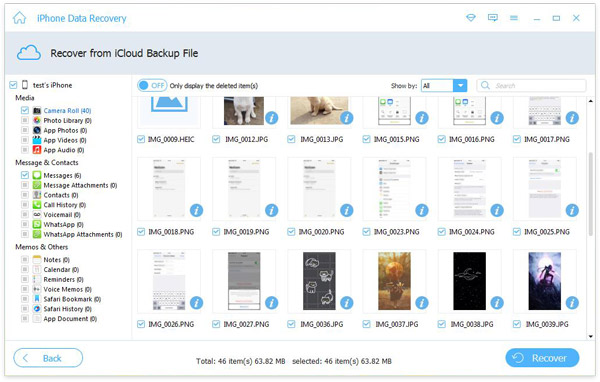Go to the Home icon
The image size is (600, 382).
coord(20,18)
